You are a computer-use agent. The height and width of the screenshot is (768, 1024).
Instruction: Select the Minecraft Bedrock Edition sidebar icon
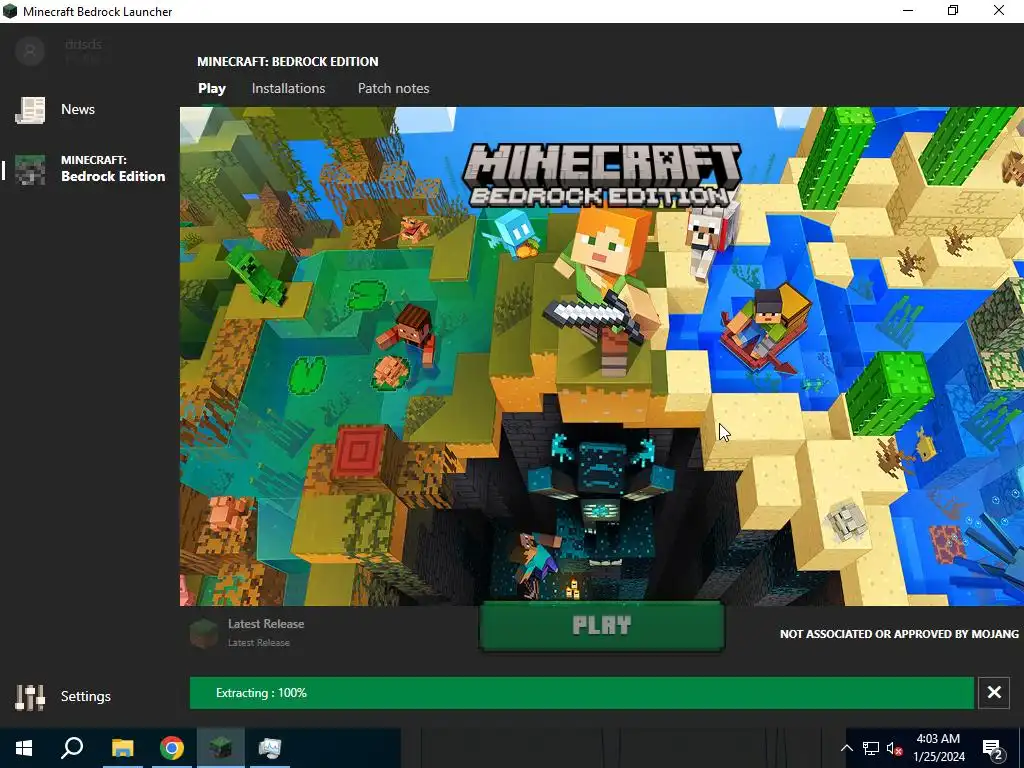pos(30,170)
